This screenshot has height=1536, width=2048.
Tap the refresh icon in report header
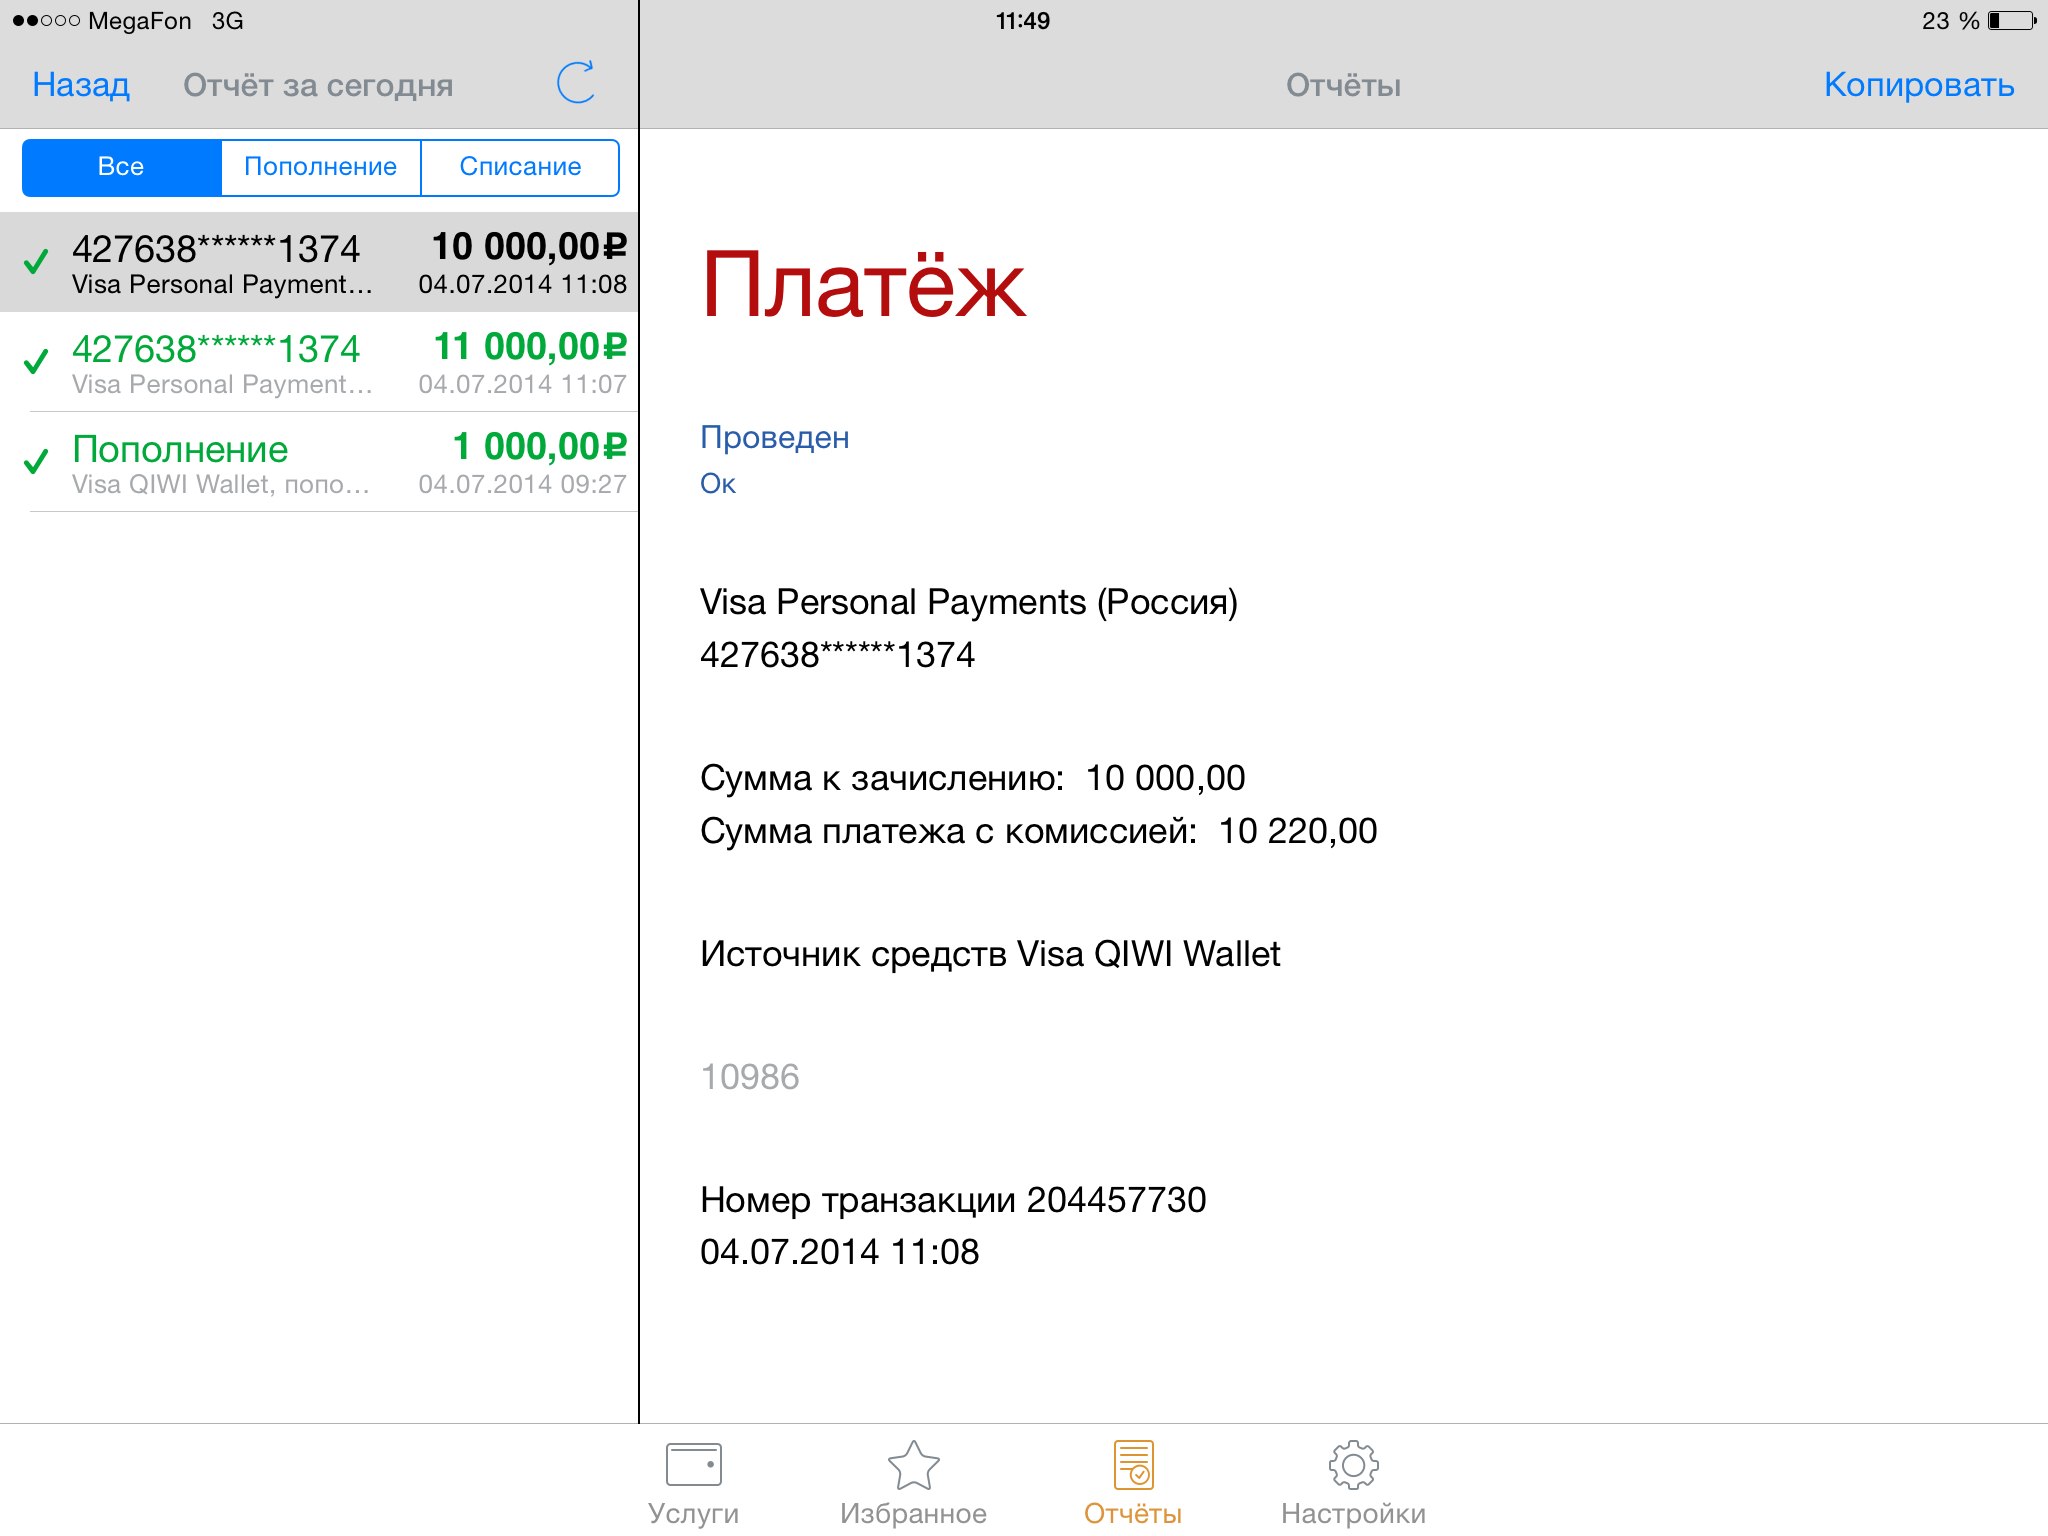click(x=576, y=83)
